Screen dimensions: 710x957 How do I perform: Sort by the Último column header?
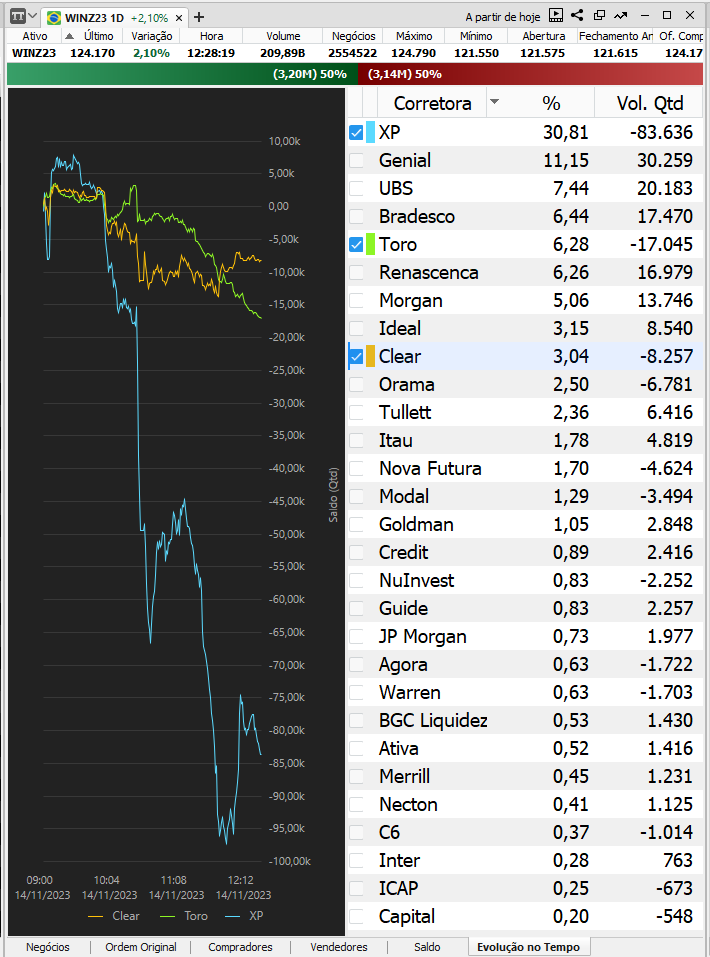(98, 36)
